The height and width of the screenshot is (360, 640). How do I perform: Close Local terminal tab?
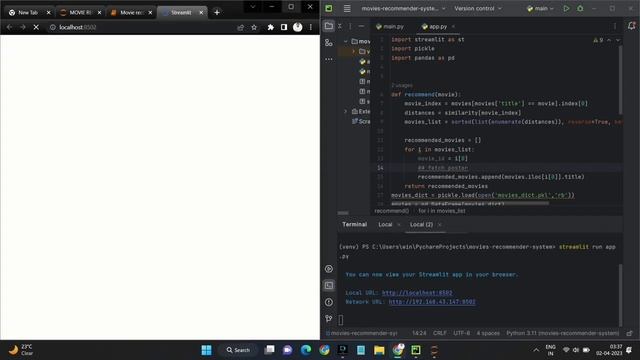click(399, 224)
